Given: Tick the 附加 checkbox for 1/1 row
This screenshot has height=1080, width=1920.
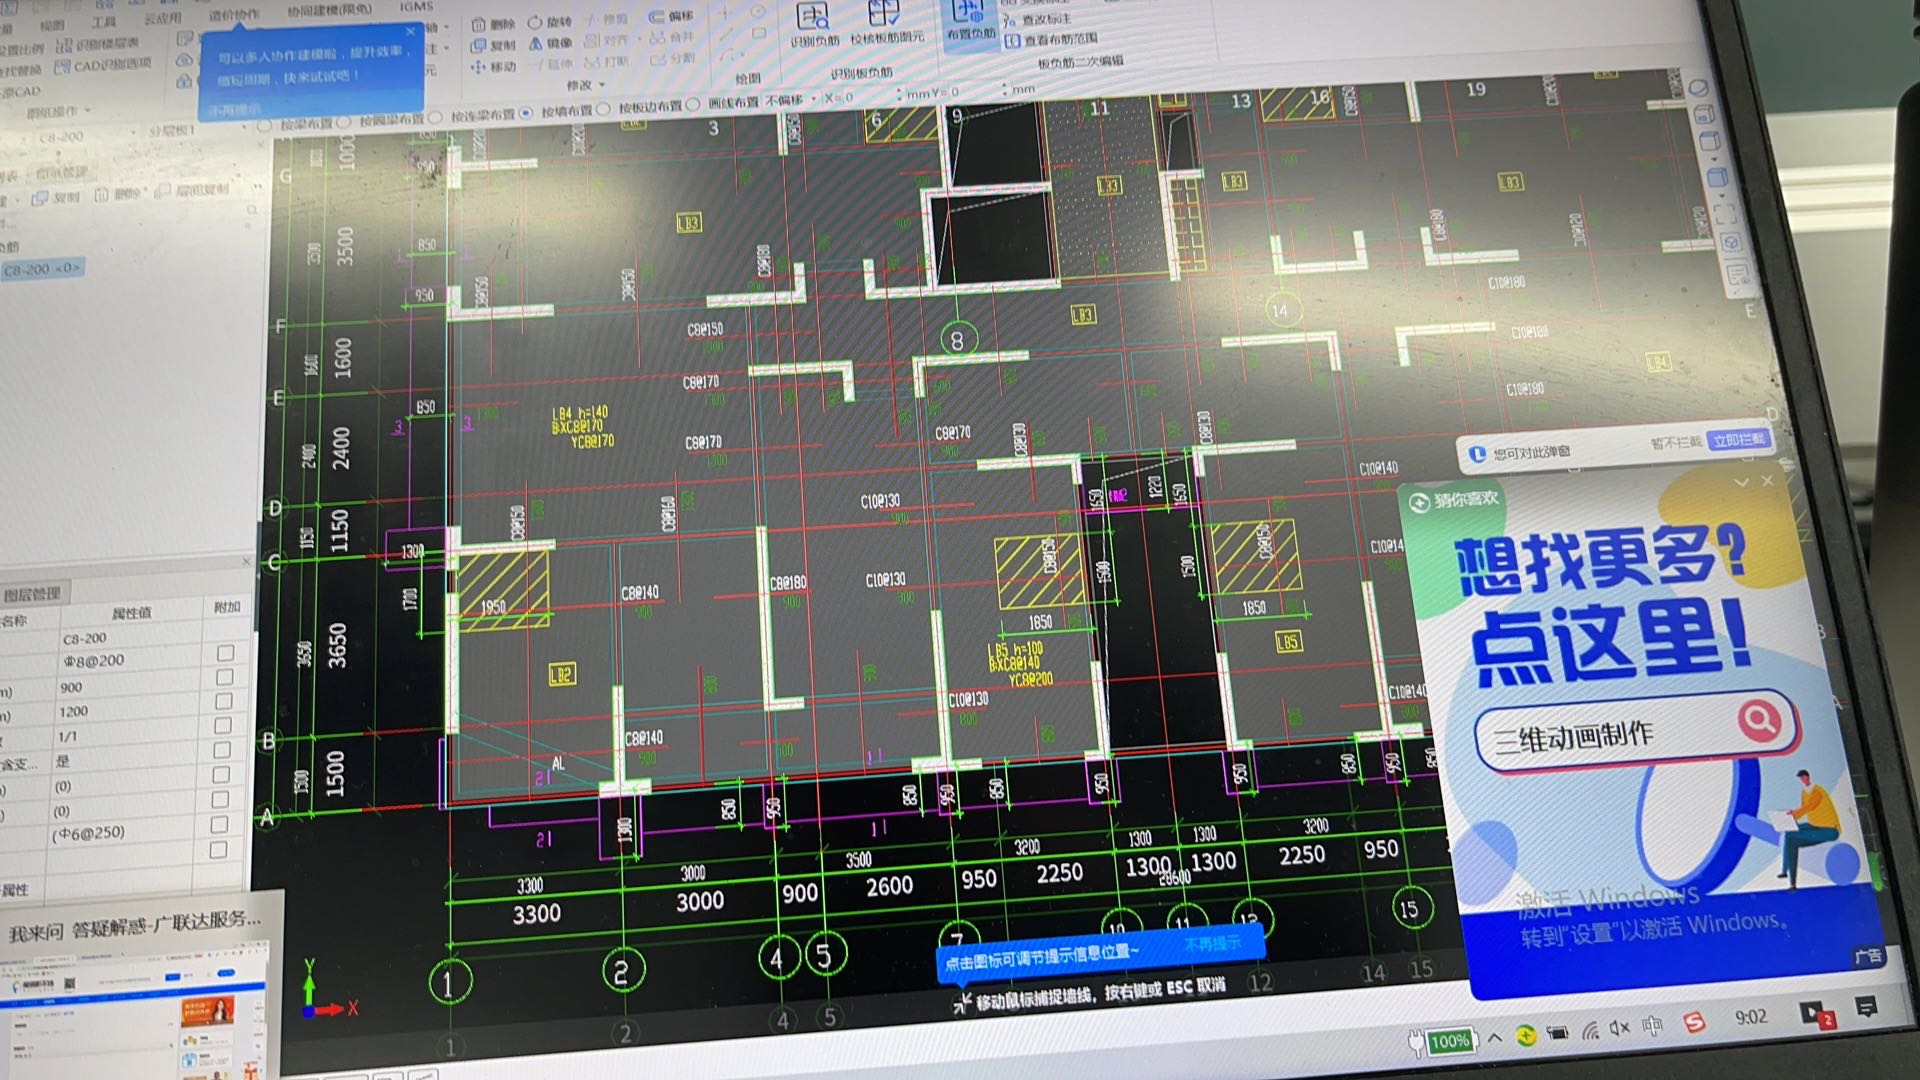Looking at the screenshot, I should 223,725.
